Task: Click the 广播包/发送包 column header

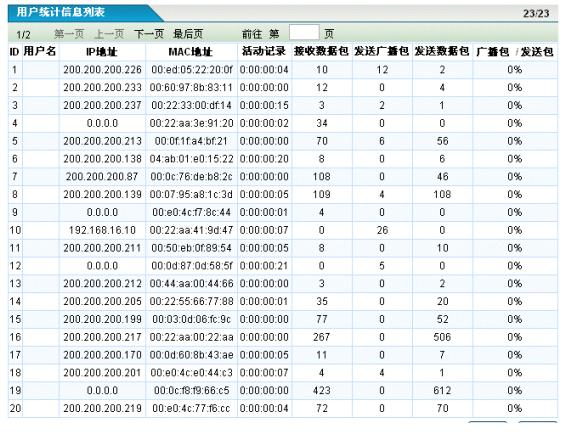Action: (515, 52)
